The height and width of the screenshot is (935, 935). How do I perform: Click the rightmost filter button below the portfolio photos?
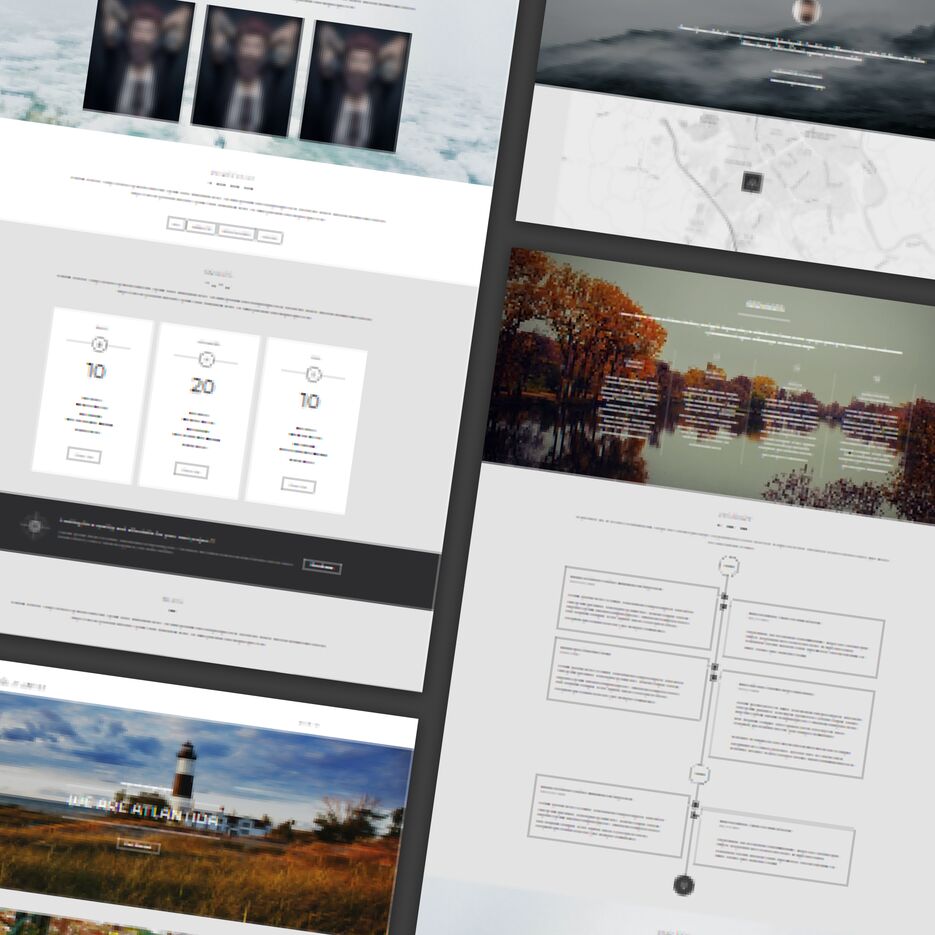click(270, 237)
